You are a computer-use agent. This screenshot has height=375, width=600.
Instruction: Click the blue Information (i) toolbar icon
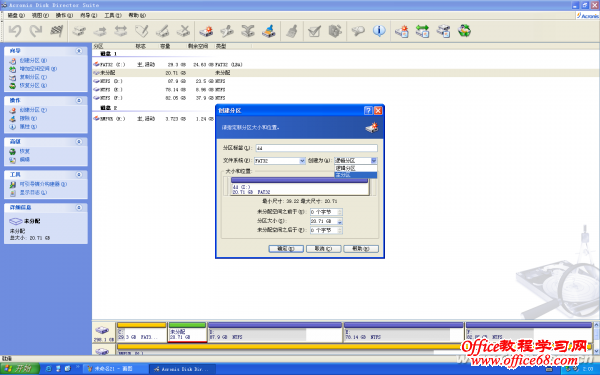tap(379, 31)
